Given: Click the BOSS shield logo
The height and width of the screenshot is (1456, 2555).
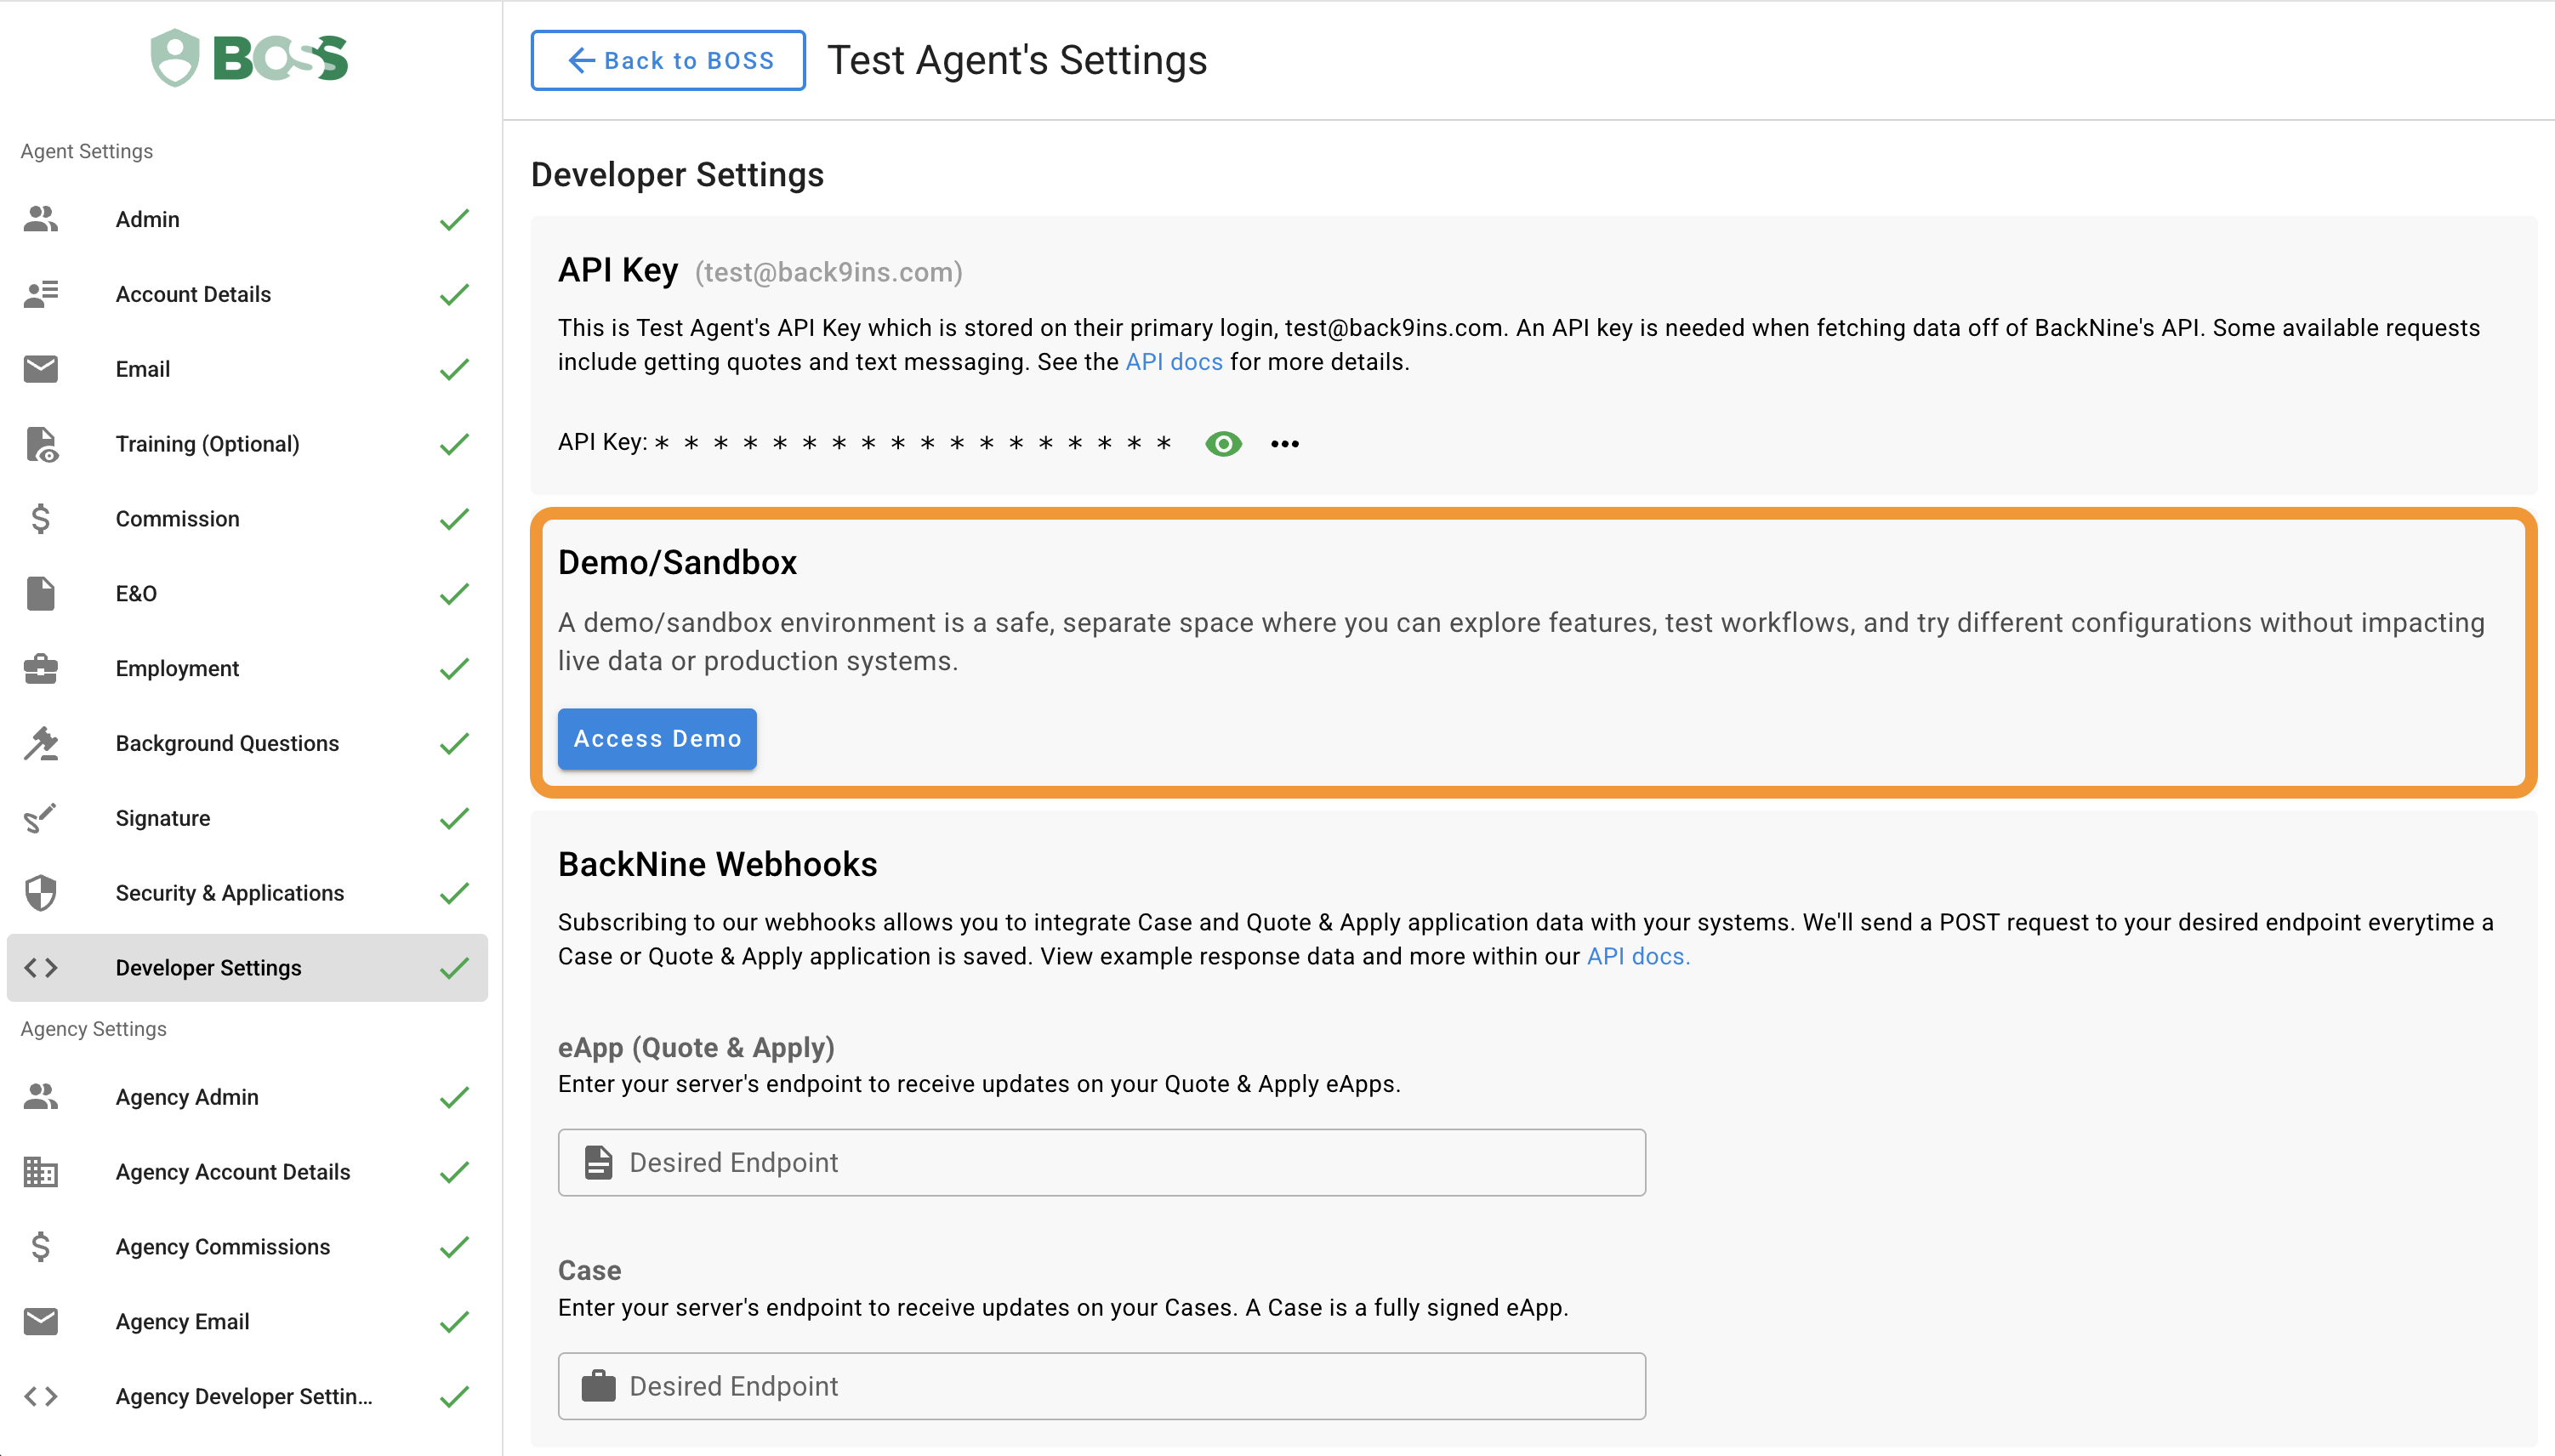Looking at the screenshot, I should pos(175,58).
